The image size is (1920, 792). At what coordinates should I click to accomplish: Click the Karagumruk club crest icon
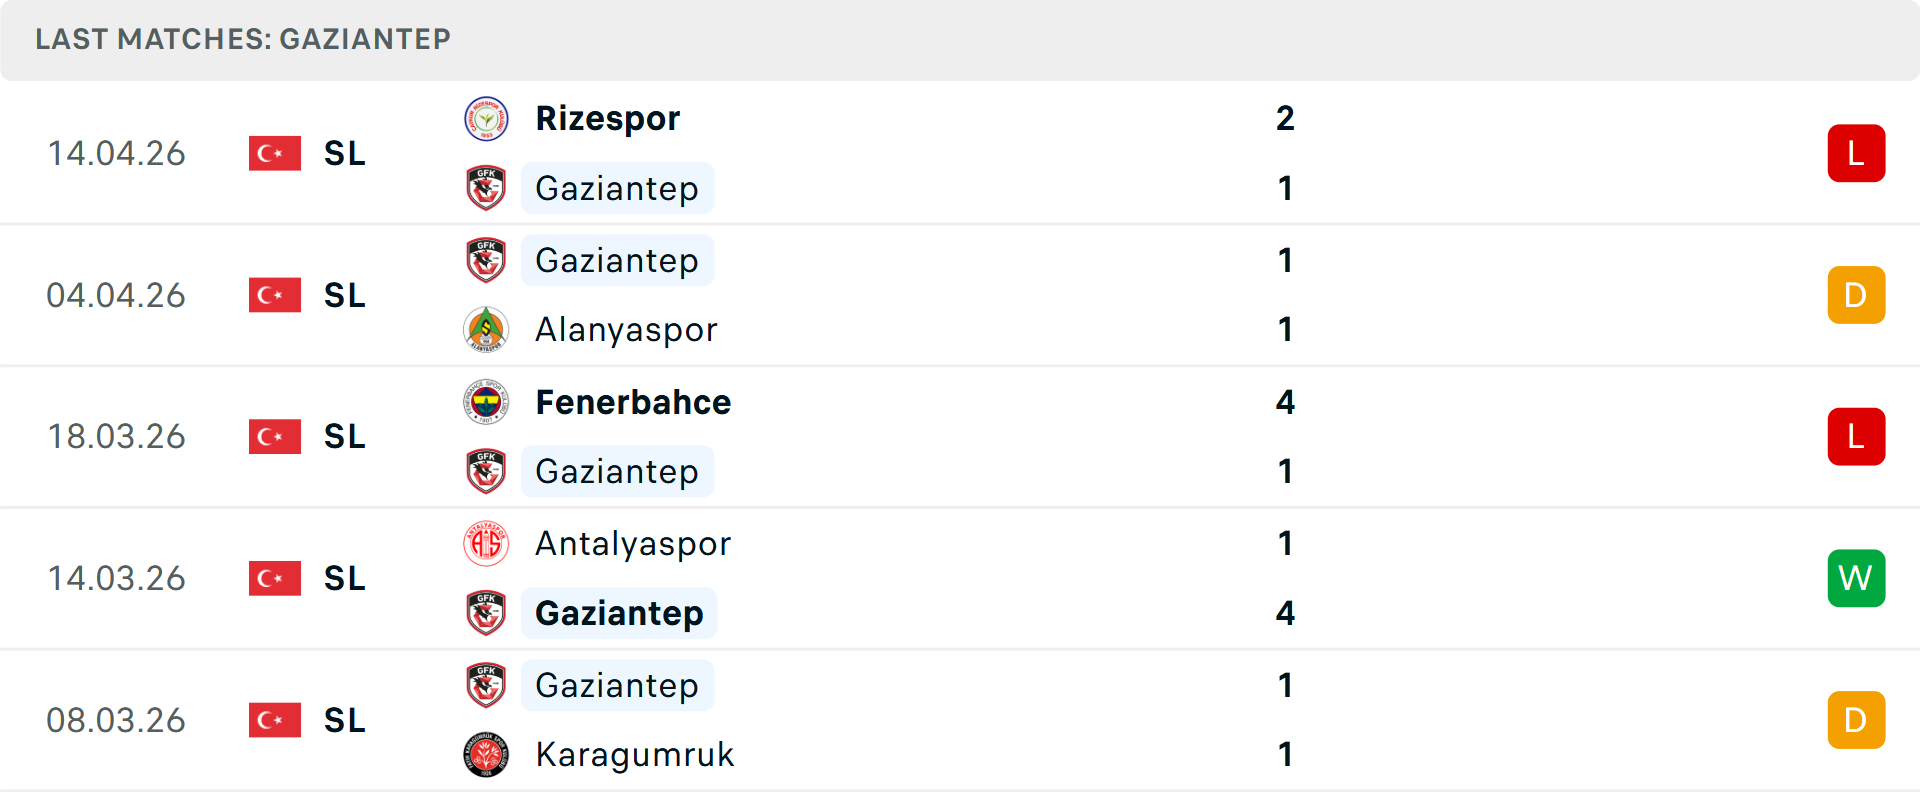tap(486, 755)
